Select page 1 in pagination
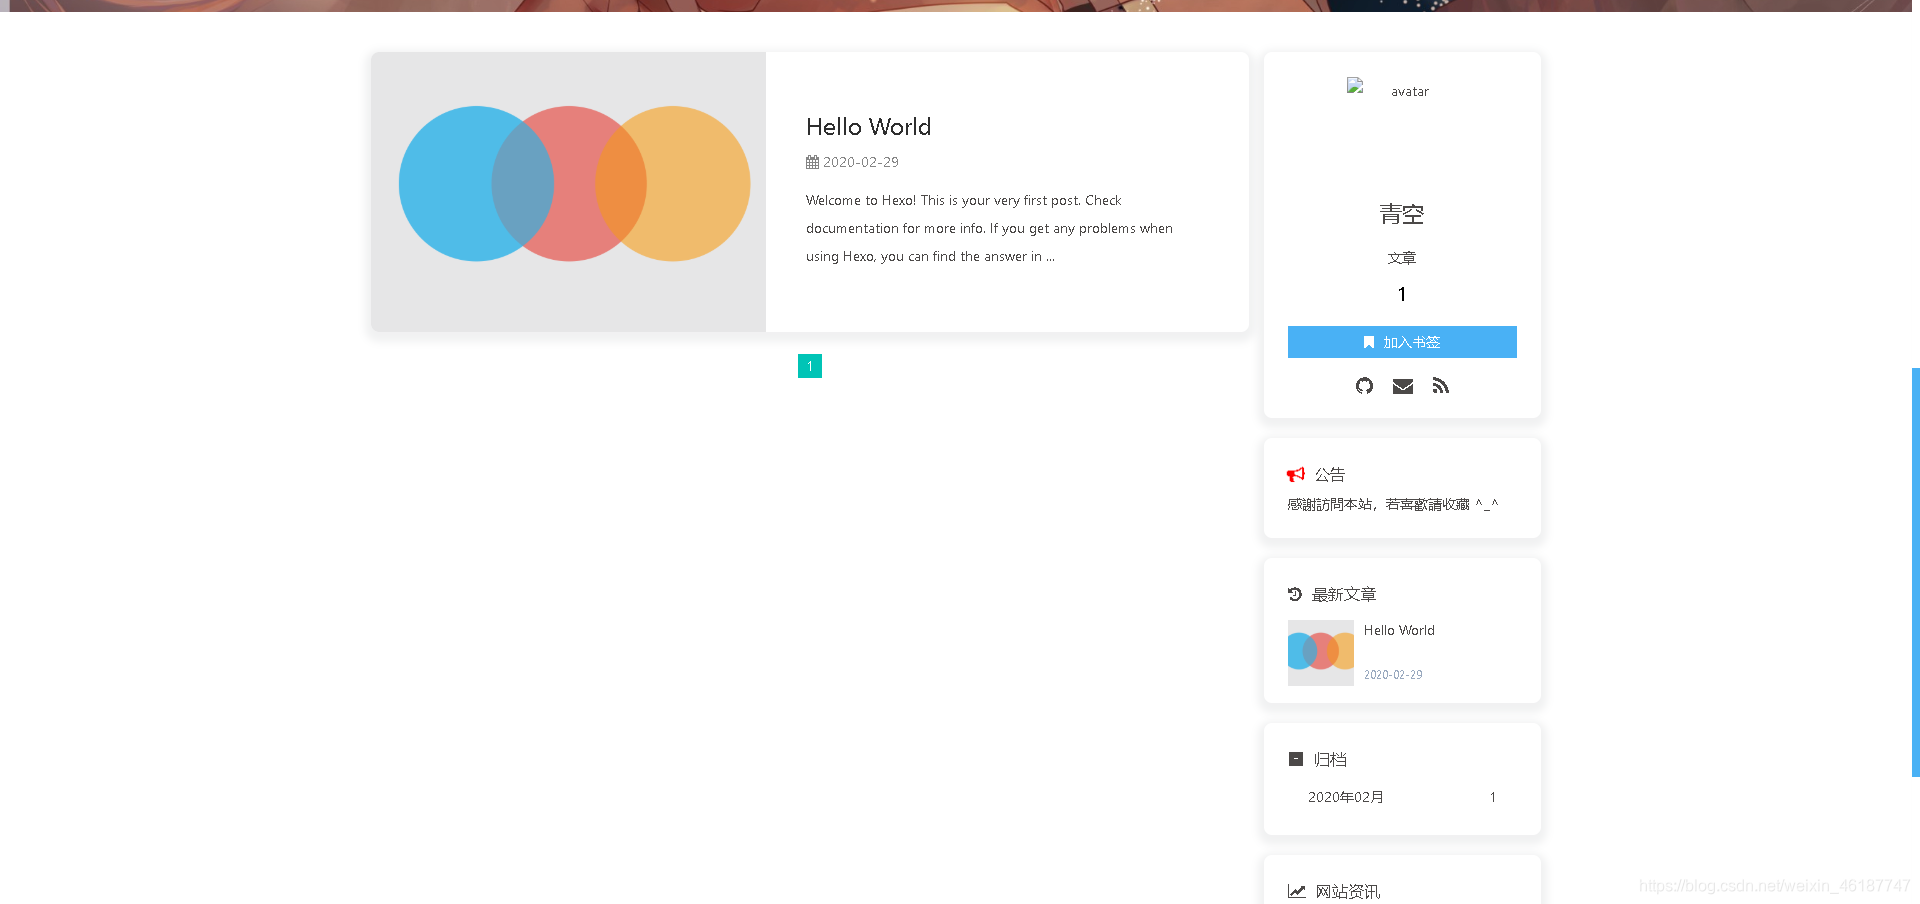The width and height of the screenshot is (1920, 904). (x=810, y=366)
